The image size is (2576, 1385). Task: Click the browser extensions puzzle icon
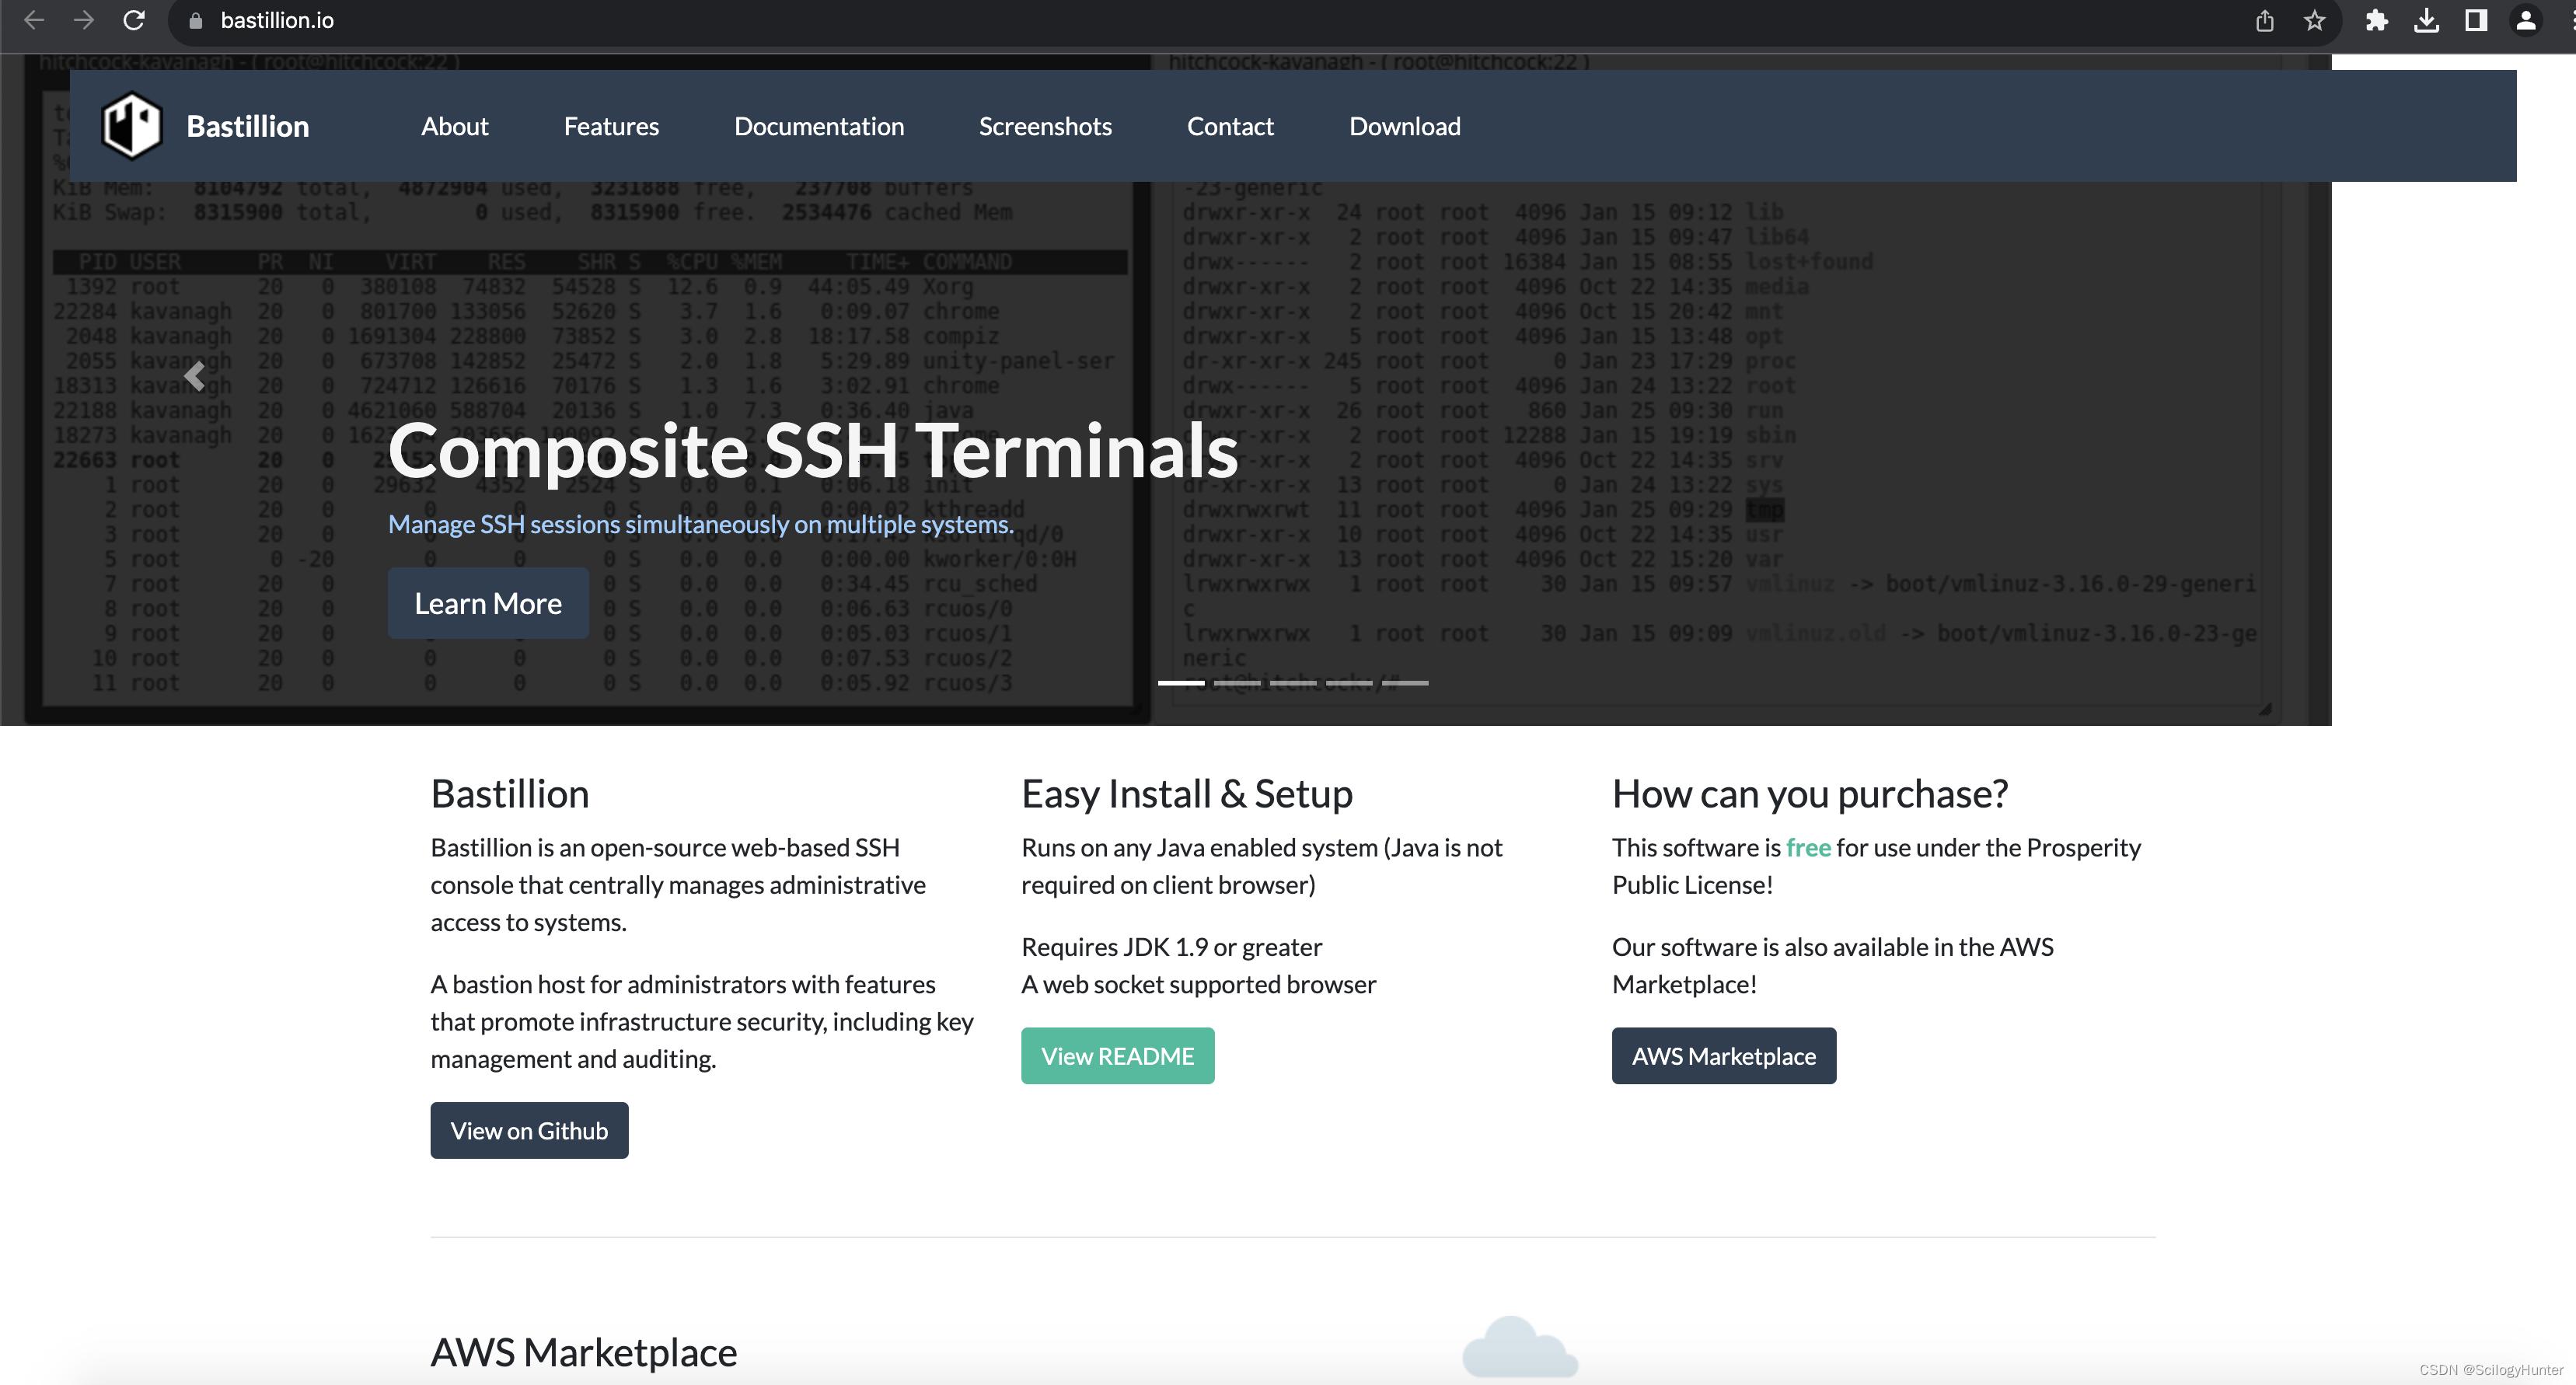coord(2375,20)
